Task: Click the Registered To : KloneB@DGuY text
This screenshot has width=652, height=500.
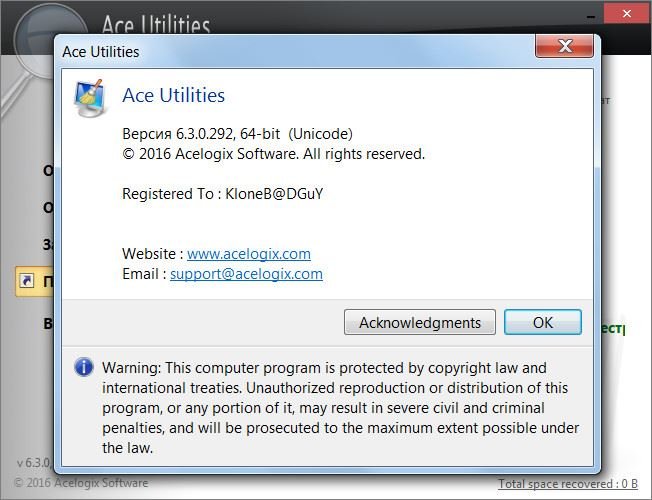Action: pyautogui.click(x=222, y=194)
